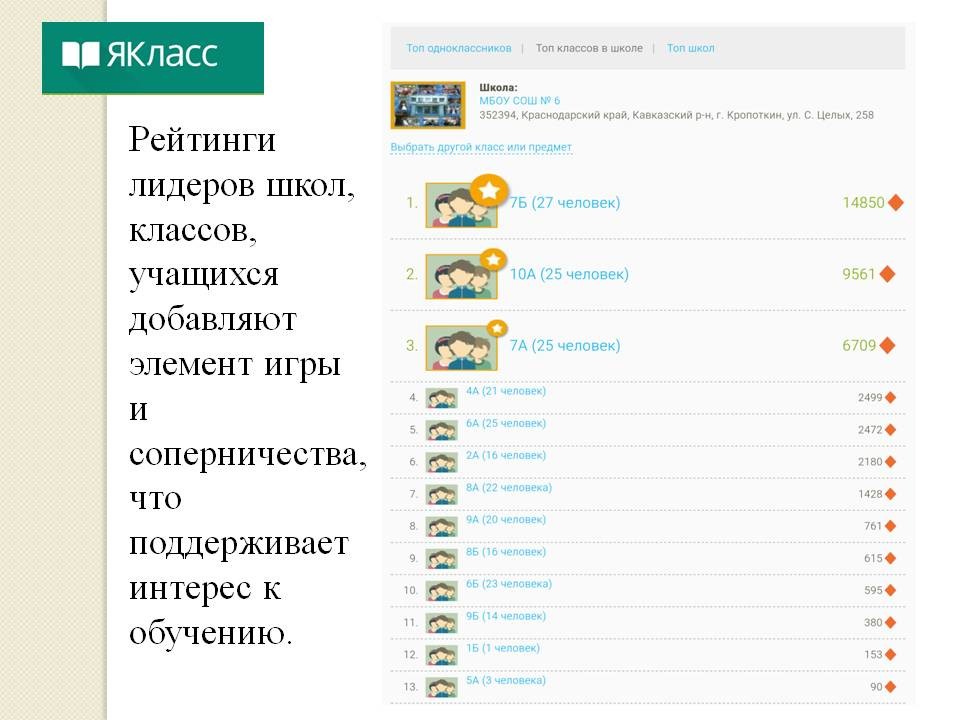The height and width of the screenshot is (720, 960).
Task: Click the orange diamond next to 14850
Action: click(x=896, y=203)
